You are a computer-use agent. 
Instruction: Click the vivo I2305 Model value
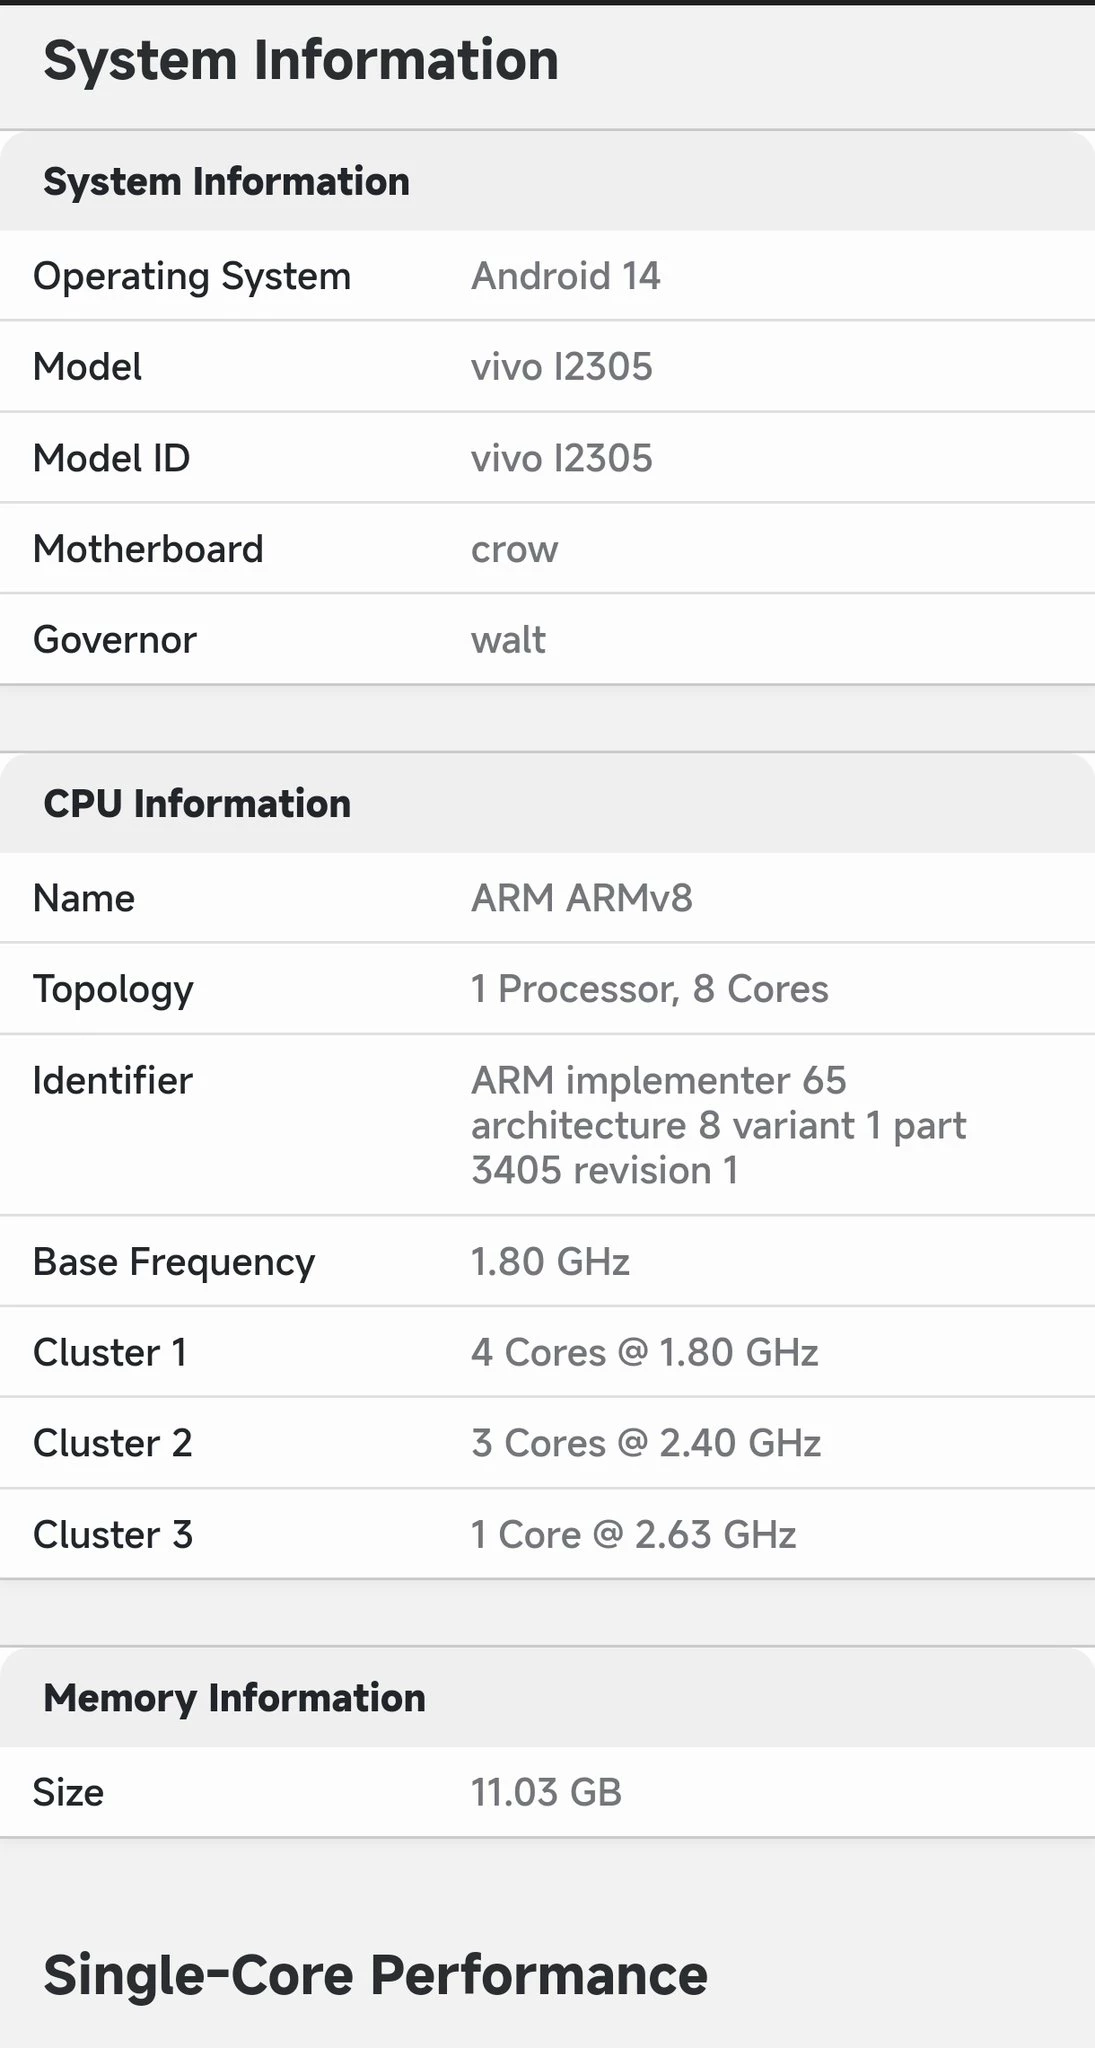561,367
